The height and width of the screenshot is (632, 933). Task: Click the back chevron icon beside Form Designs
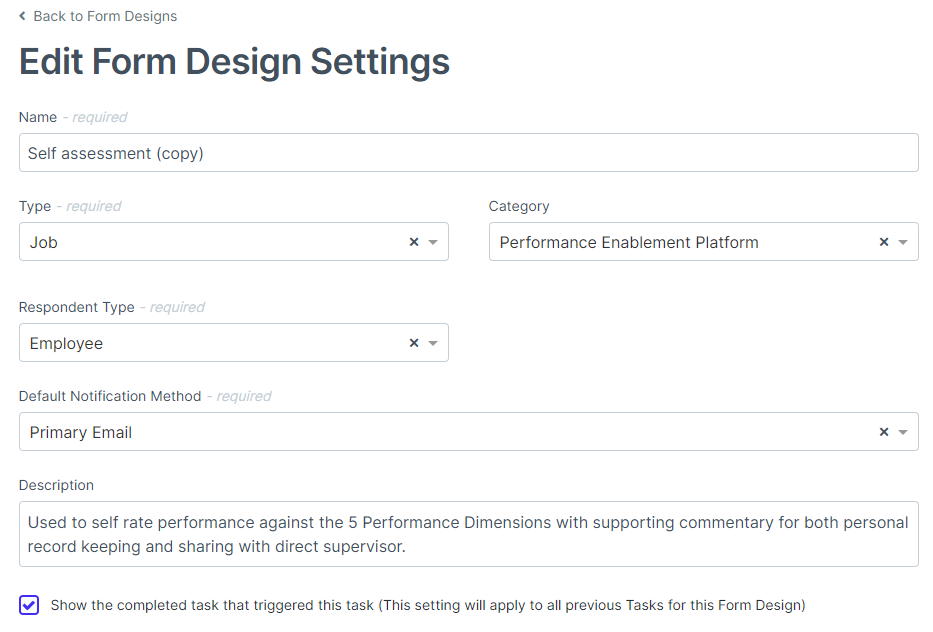(x=23, y=16)
